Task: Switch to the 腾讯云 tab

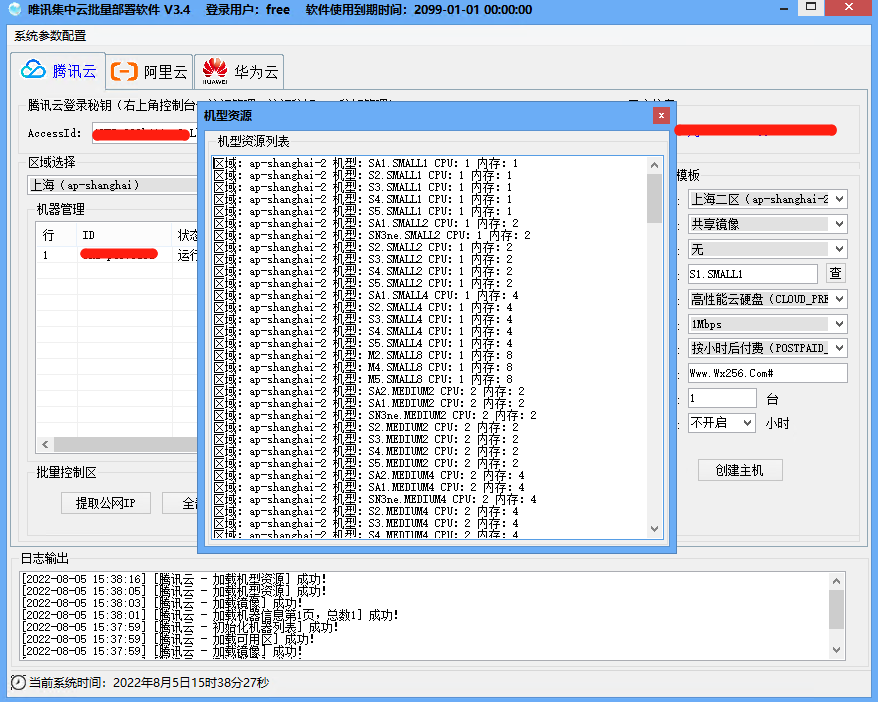Action: coord(58,71)
